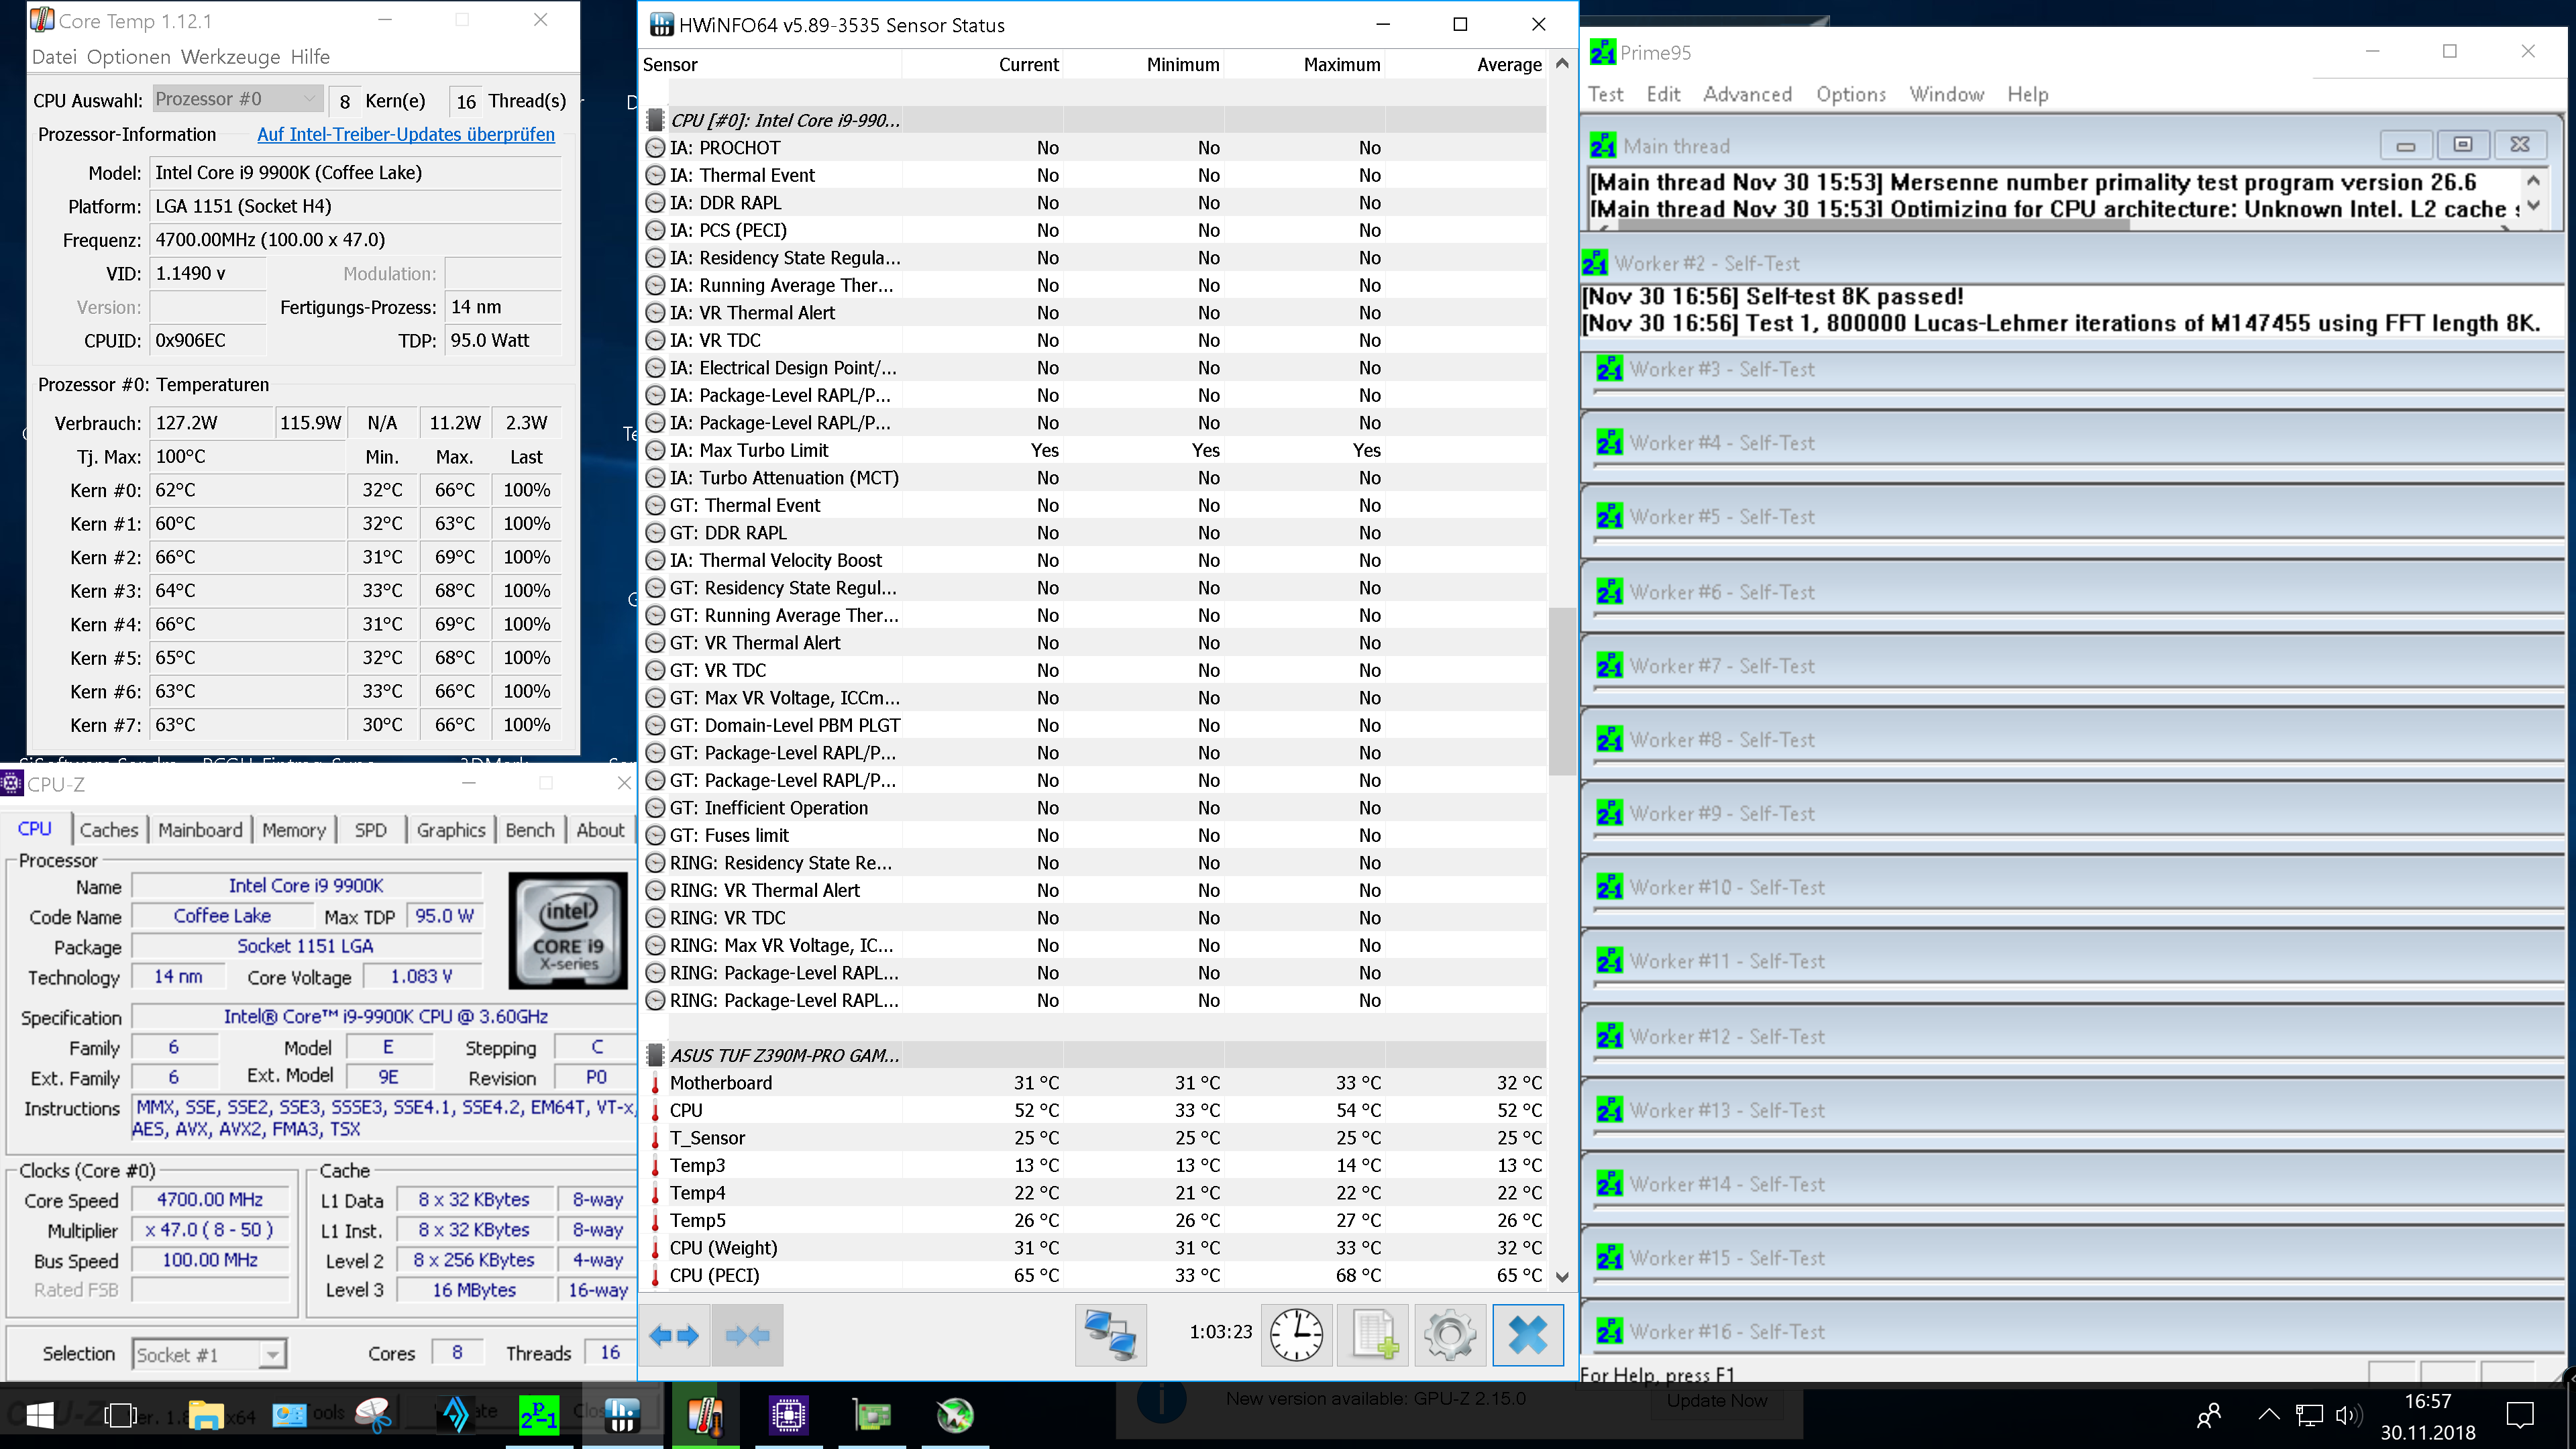This screenshot has width=2576, height=1449.
Task: Switch to the Graphics tab in CPU-Z
Action: 451,830
